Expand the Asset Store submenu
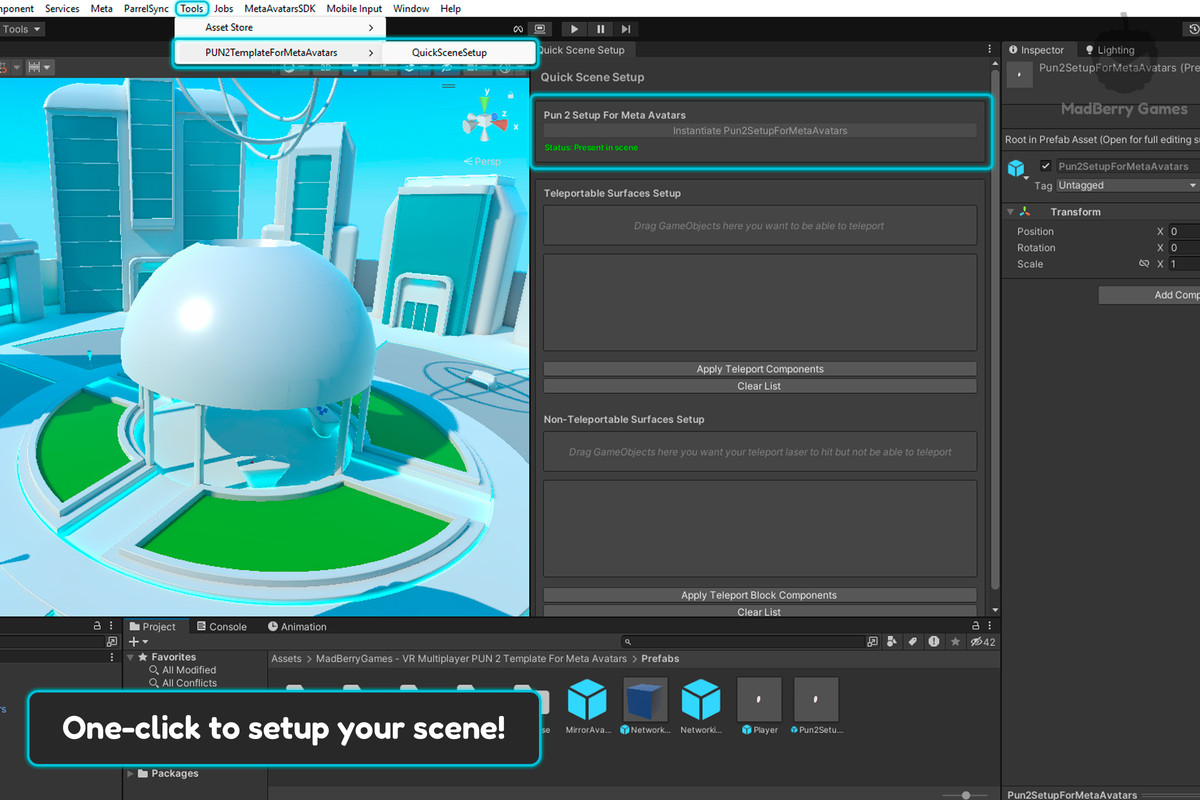Image resolution: width=1200 pixels, height=800 pixels. [279, 27]
